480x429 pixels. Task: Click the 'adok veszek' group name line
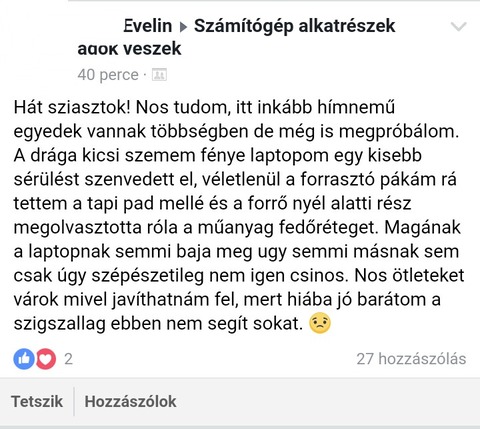[x=129, y=49]
